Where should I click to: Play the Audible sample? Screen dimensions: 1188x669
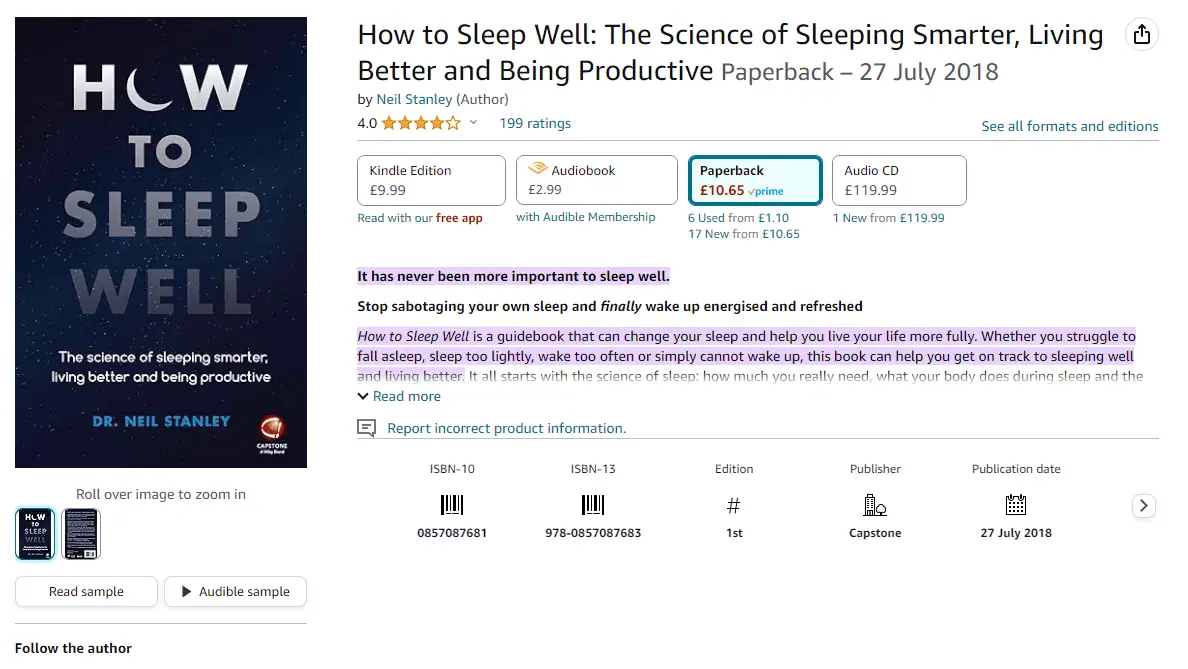pos(236,592)
